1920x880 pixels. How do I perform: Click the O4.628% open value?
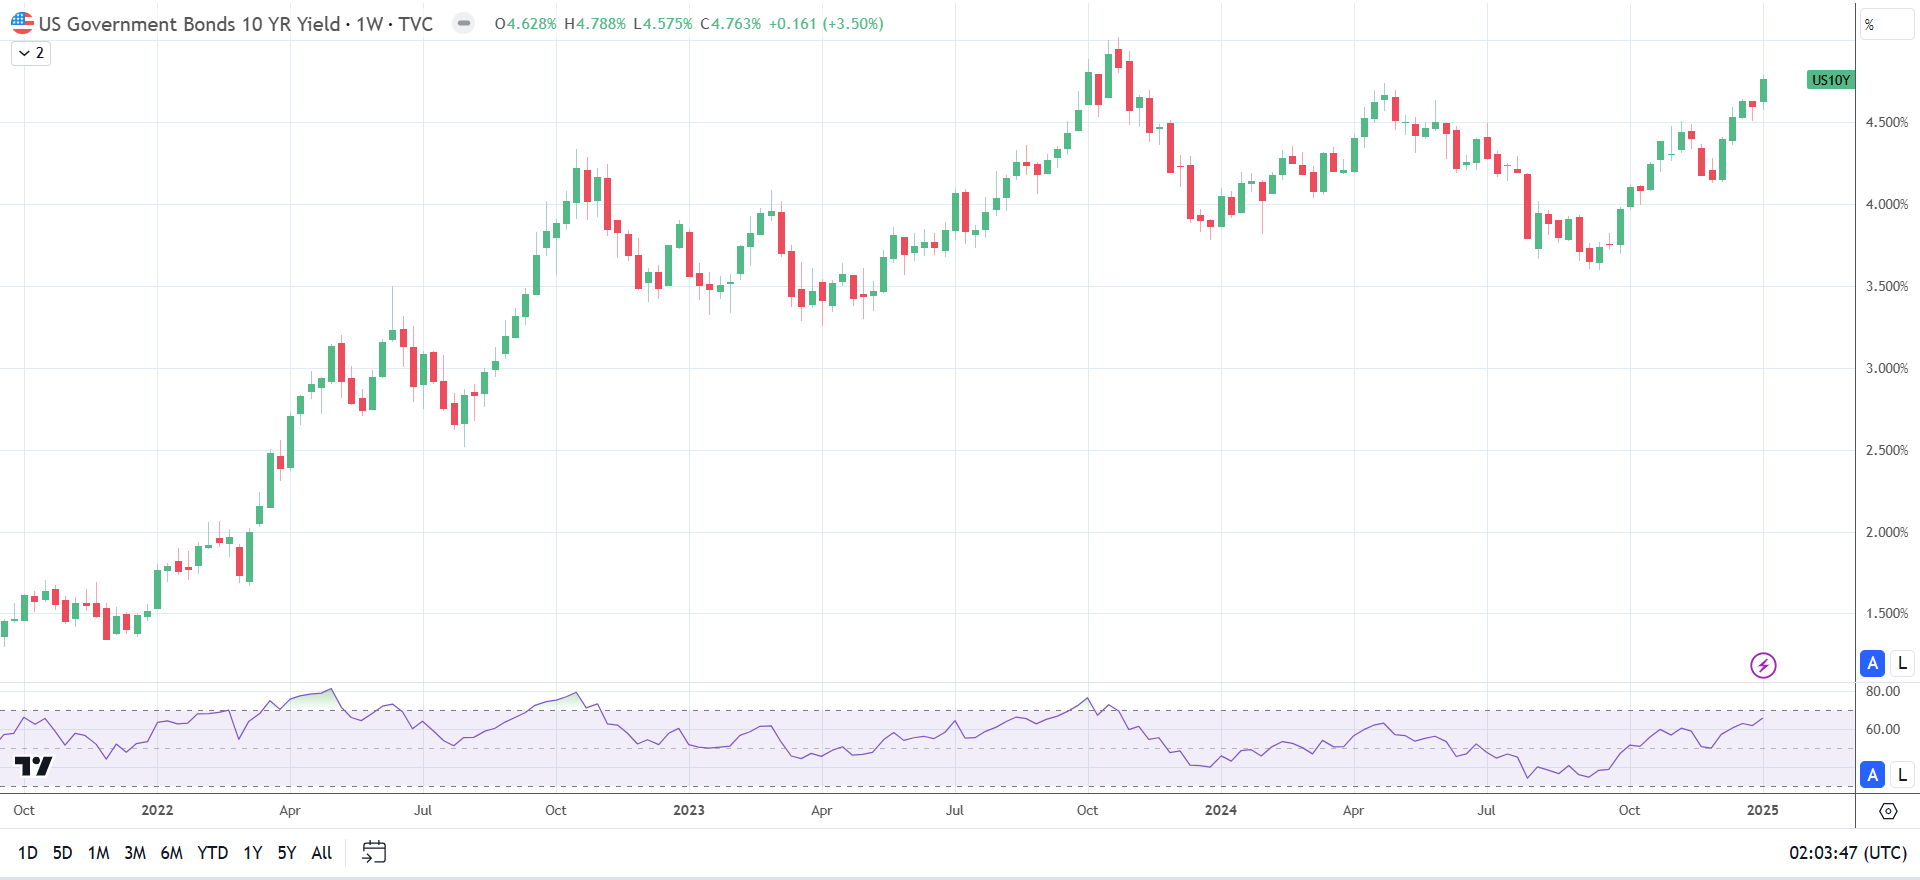pyautogui.click(x=525, y=24)
